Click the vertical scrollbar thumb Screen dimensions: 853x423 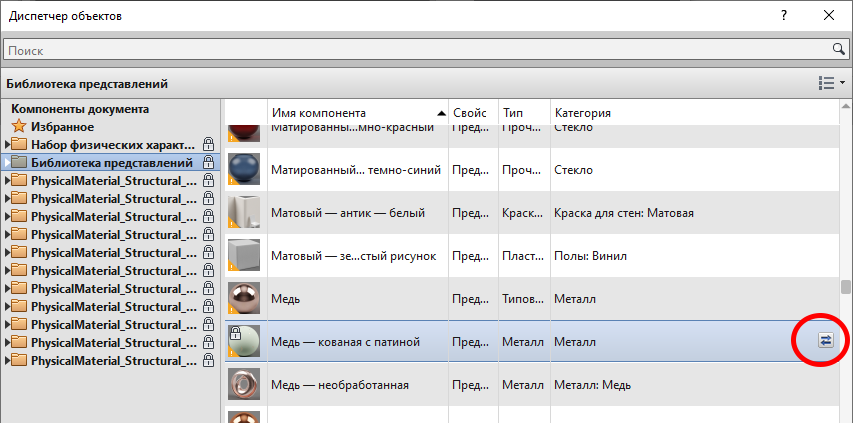[845, 287]
